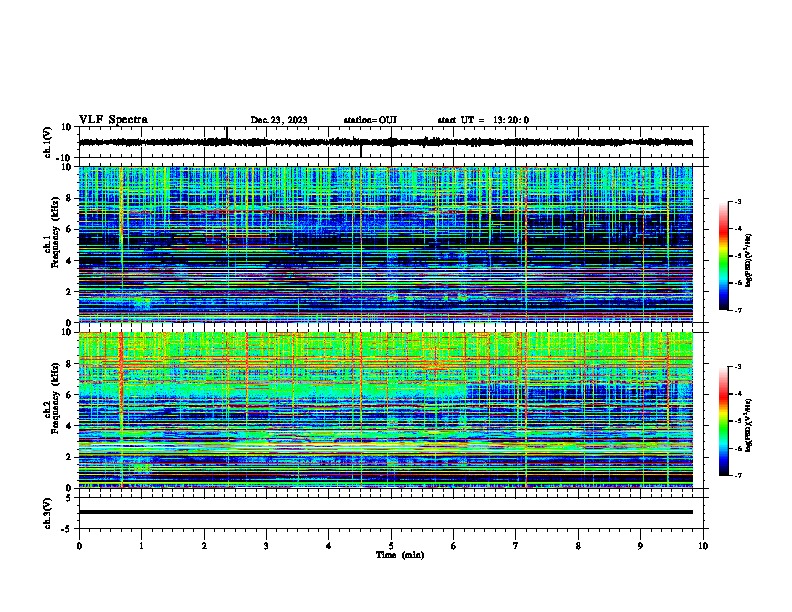Click the "ch.1(V)" waveform axis label
Image resolution: width=792 pixels, height=612 pixels.
coord(48,142)
